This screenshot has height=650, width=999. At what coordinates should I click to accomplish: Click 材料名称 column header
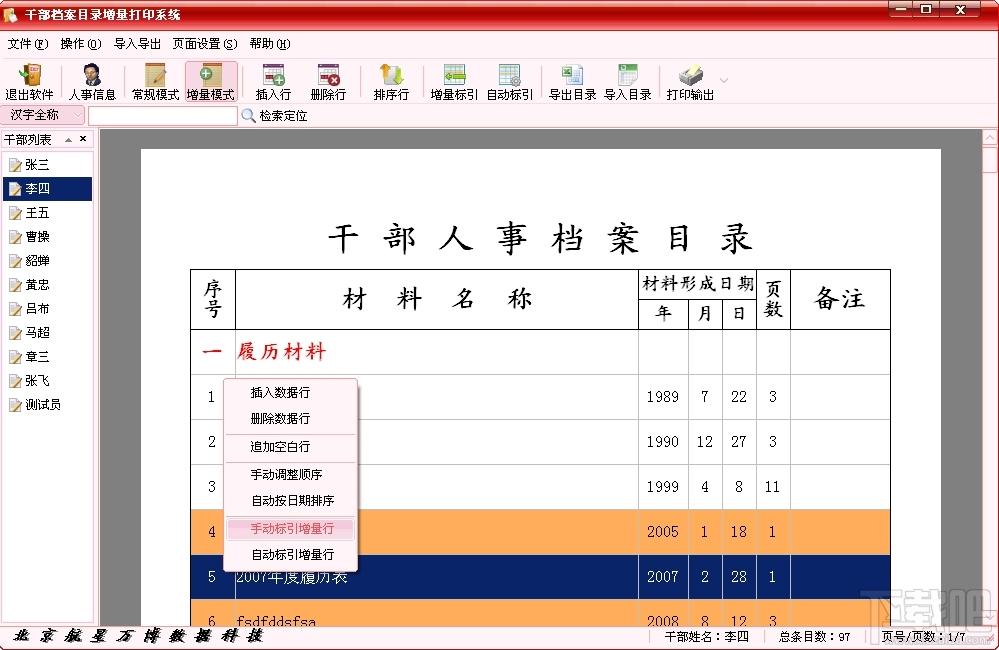(x=437, y=299)
